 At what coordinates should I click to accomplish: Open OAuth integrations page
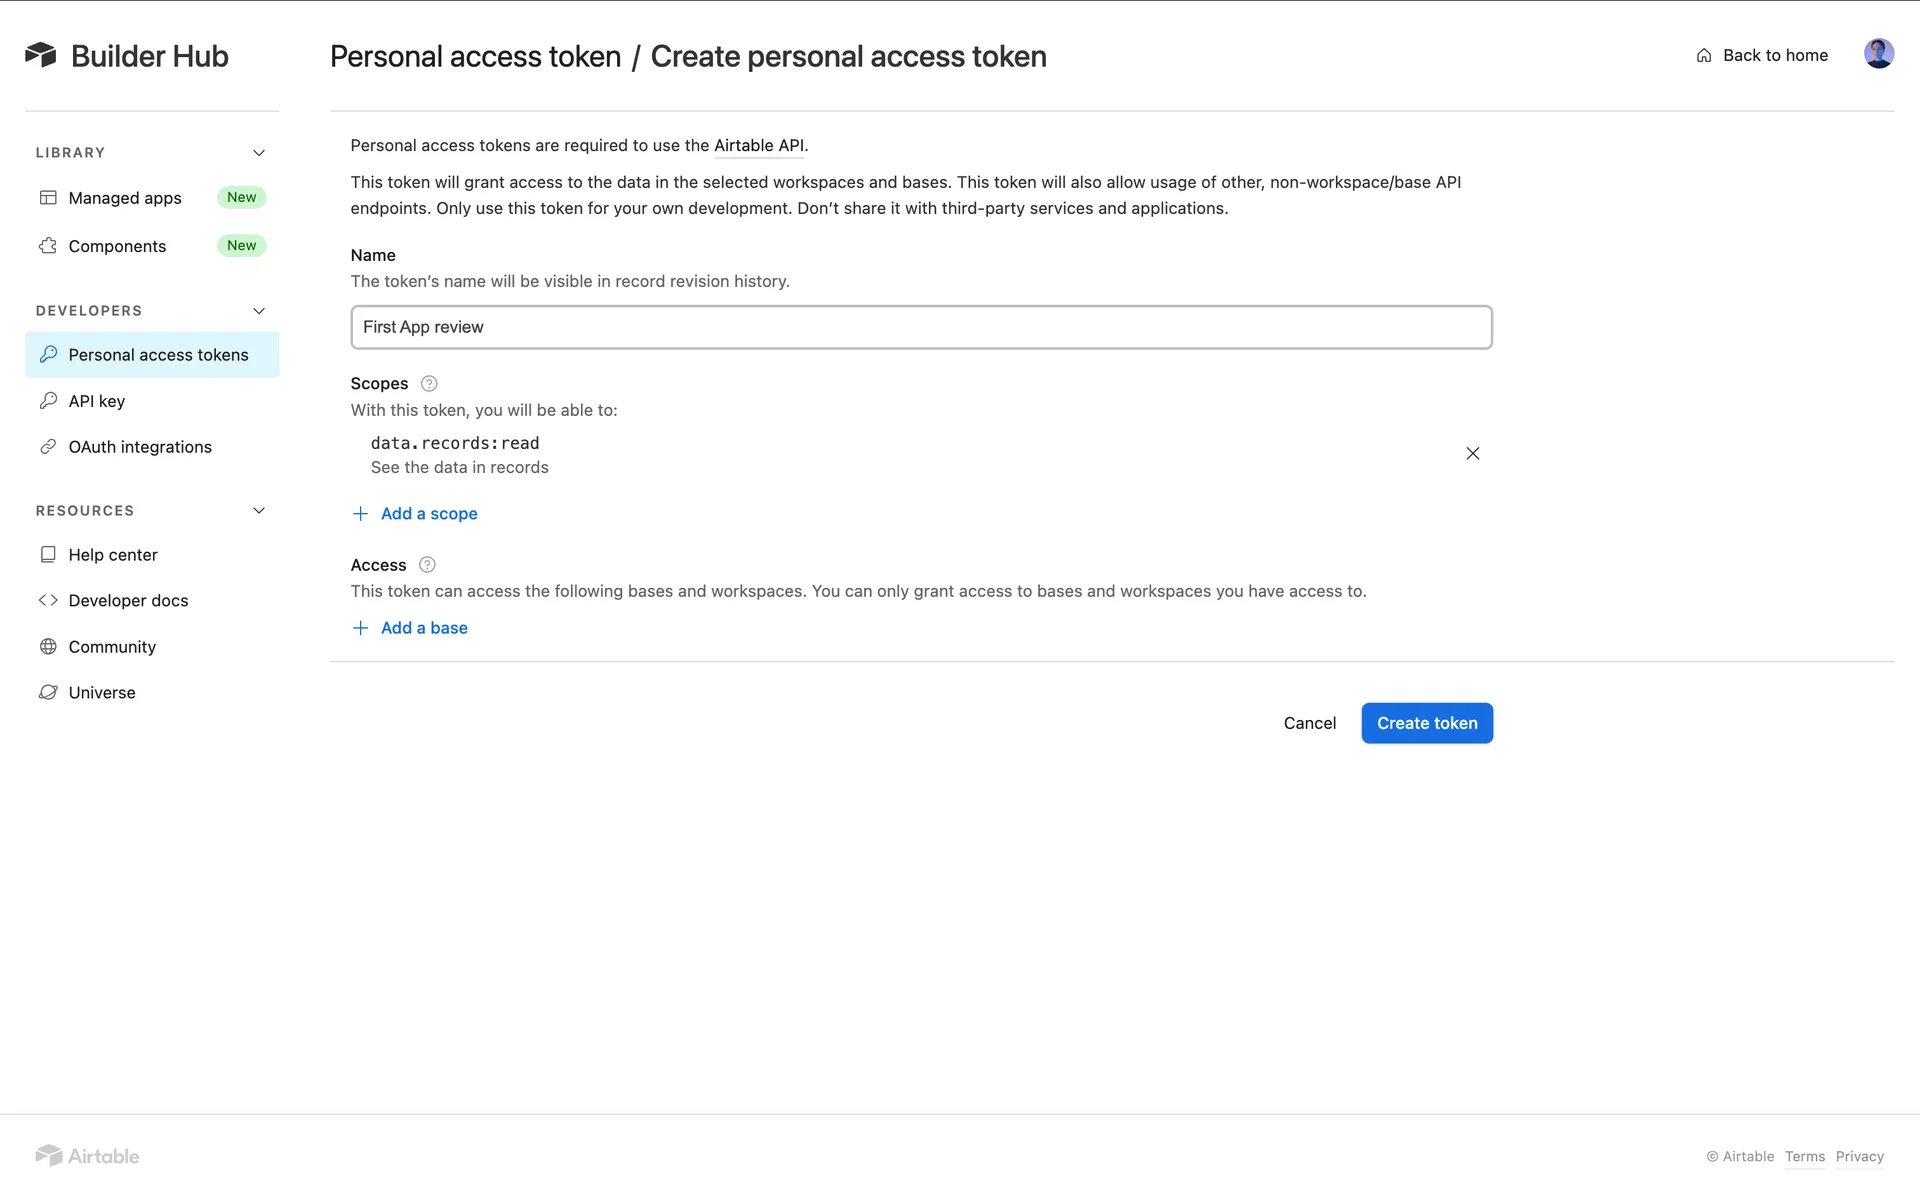[x=140, y=447]
